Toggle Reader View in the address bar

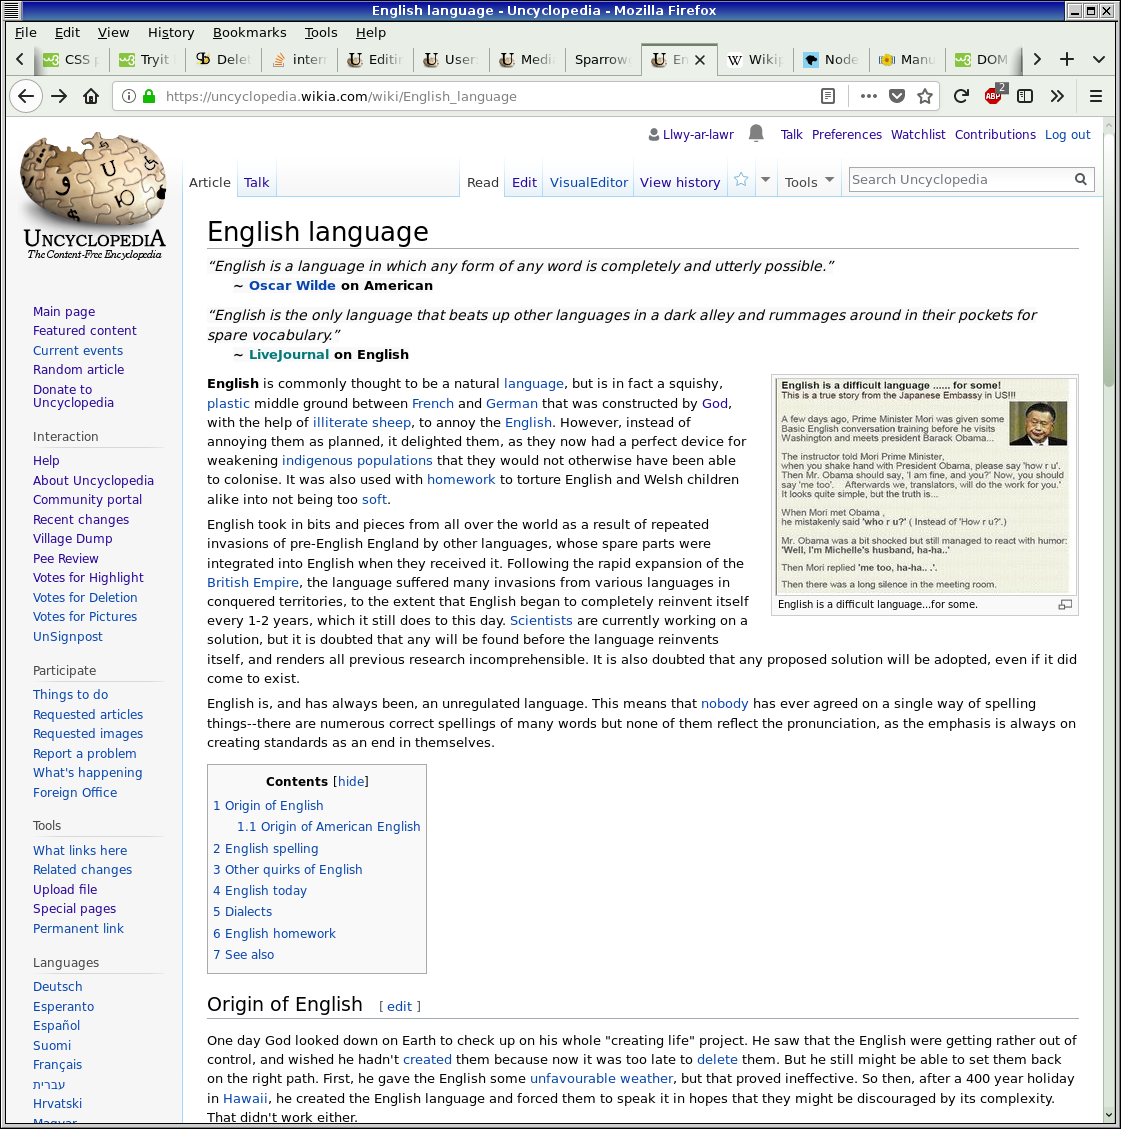828,96
